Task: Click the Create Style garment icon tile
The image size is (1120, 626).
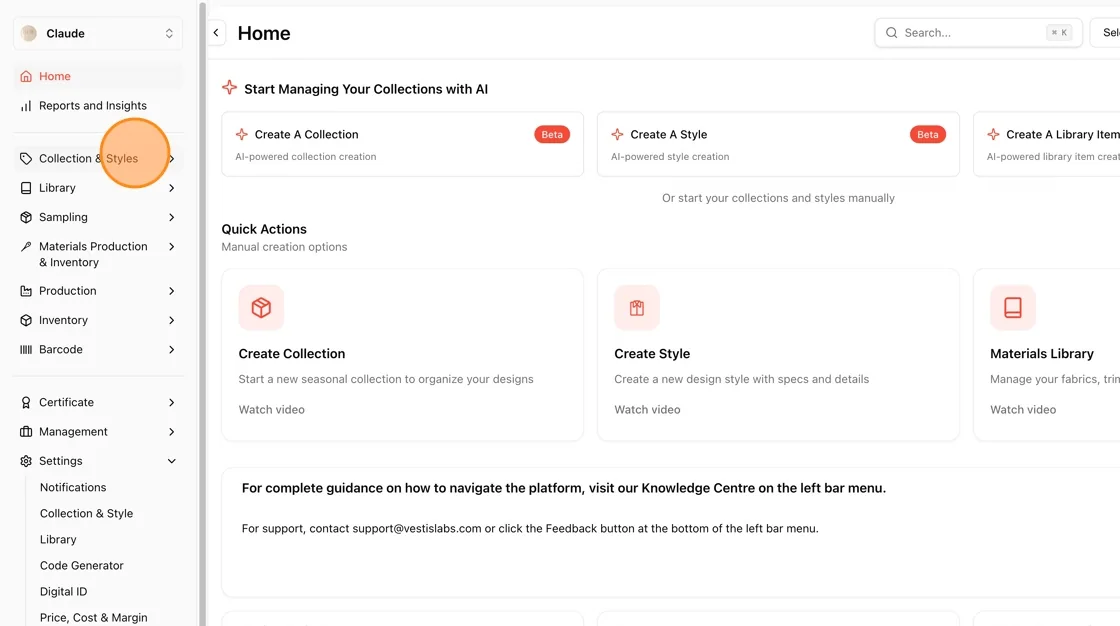Action: (637, 307)
